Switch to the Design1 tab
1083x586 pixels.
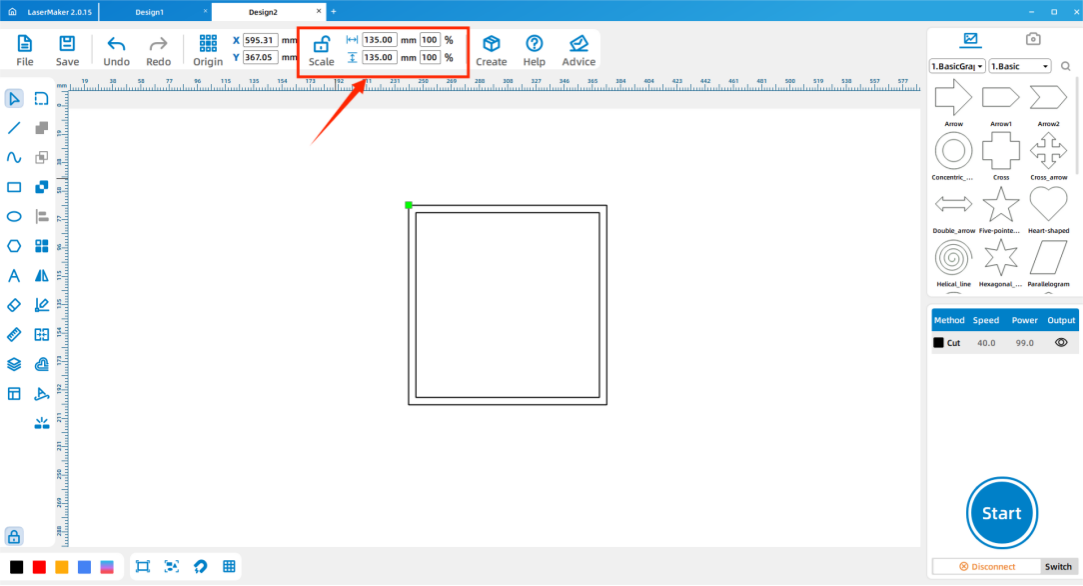click(x=149, y=12)
